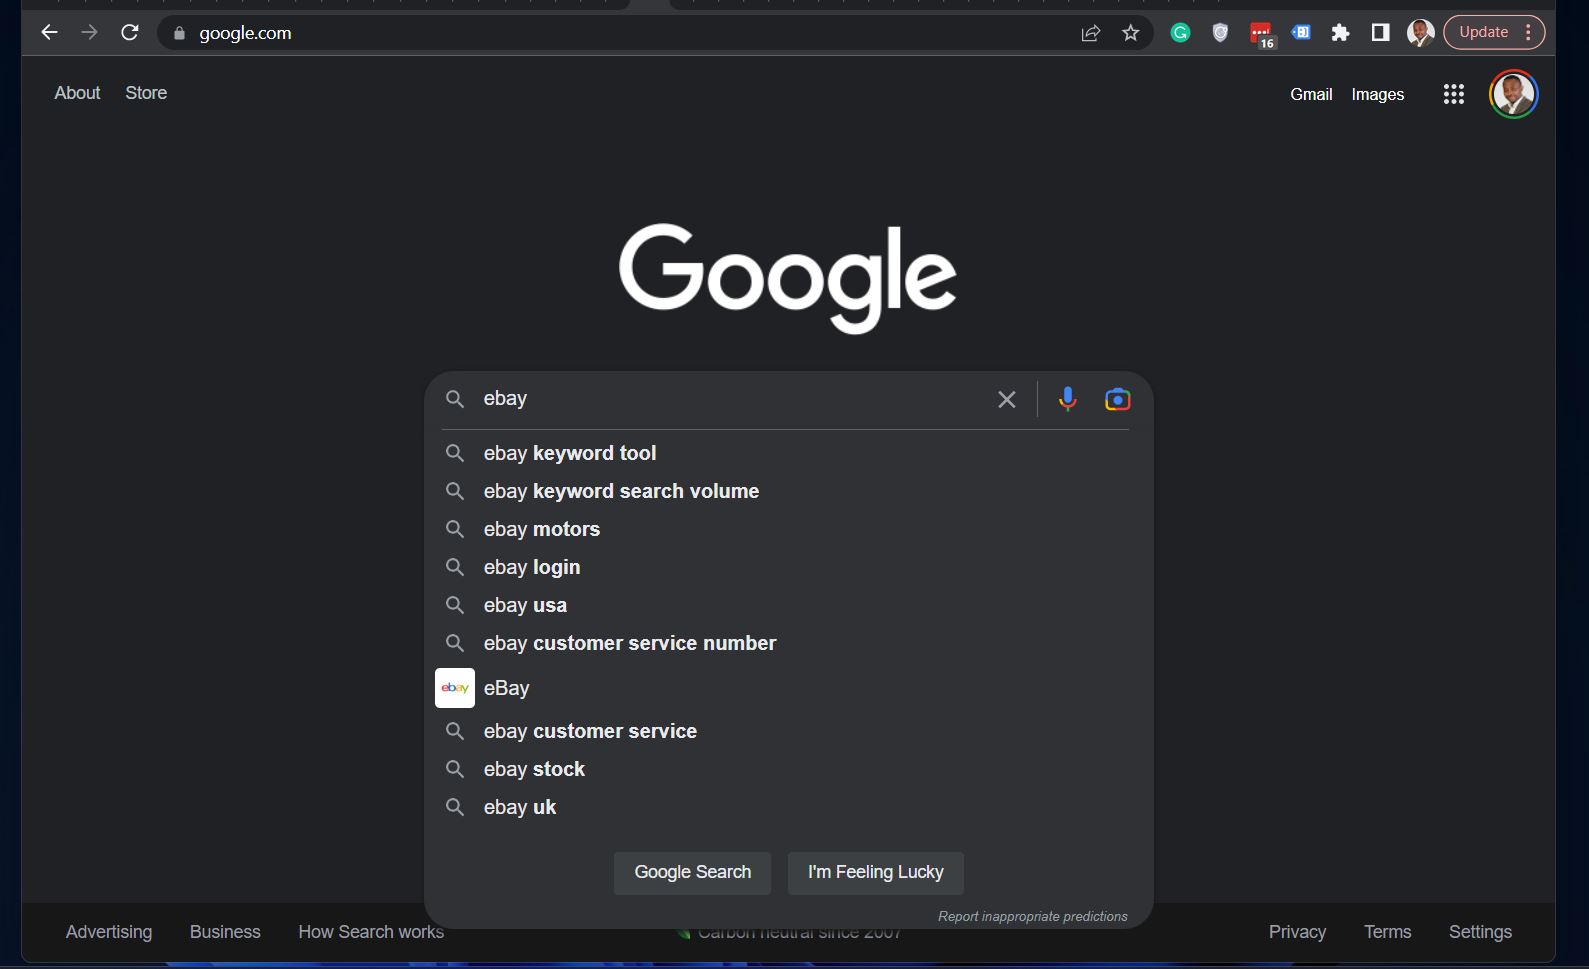The width and height of the screenshot is (1589, 969).
Task: Bookmark this page with the star icon
Action: 1131,33
